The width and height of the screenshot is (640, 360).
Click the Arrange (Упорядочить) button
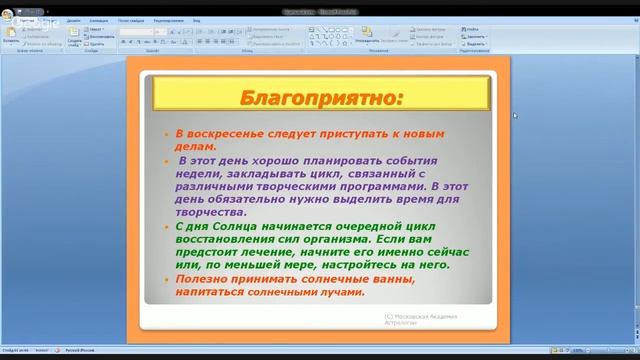pos(367,36)
